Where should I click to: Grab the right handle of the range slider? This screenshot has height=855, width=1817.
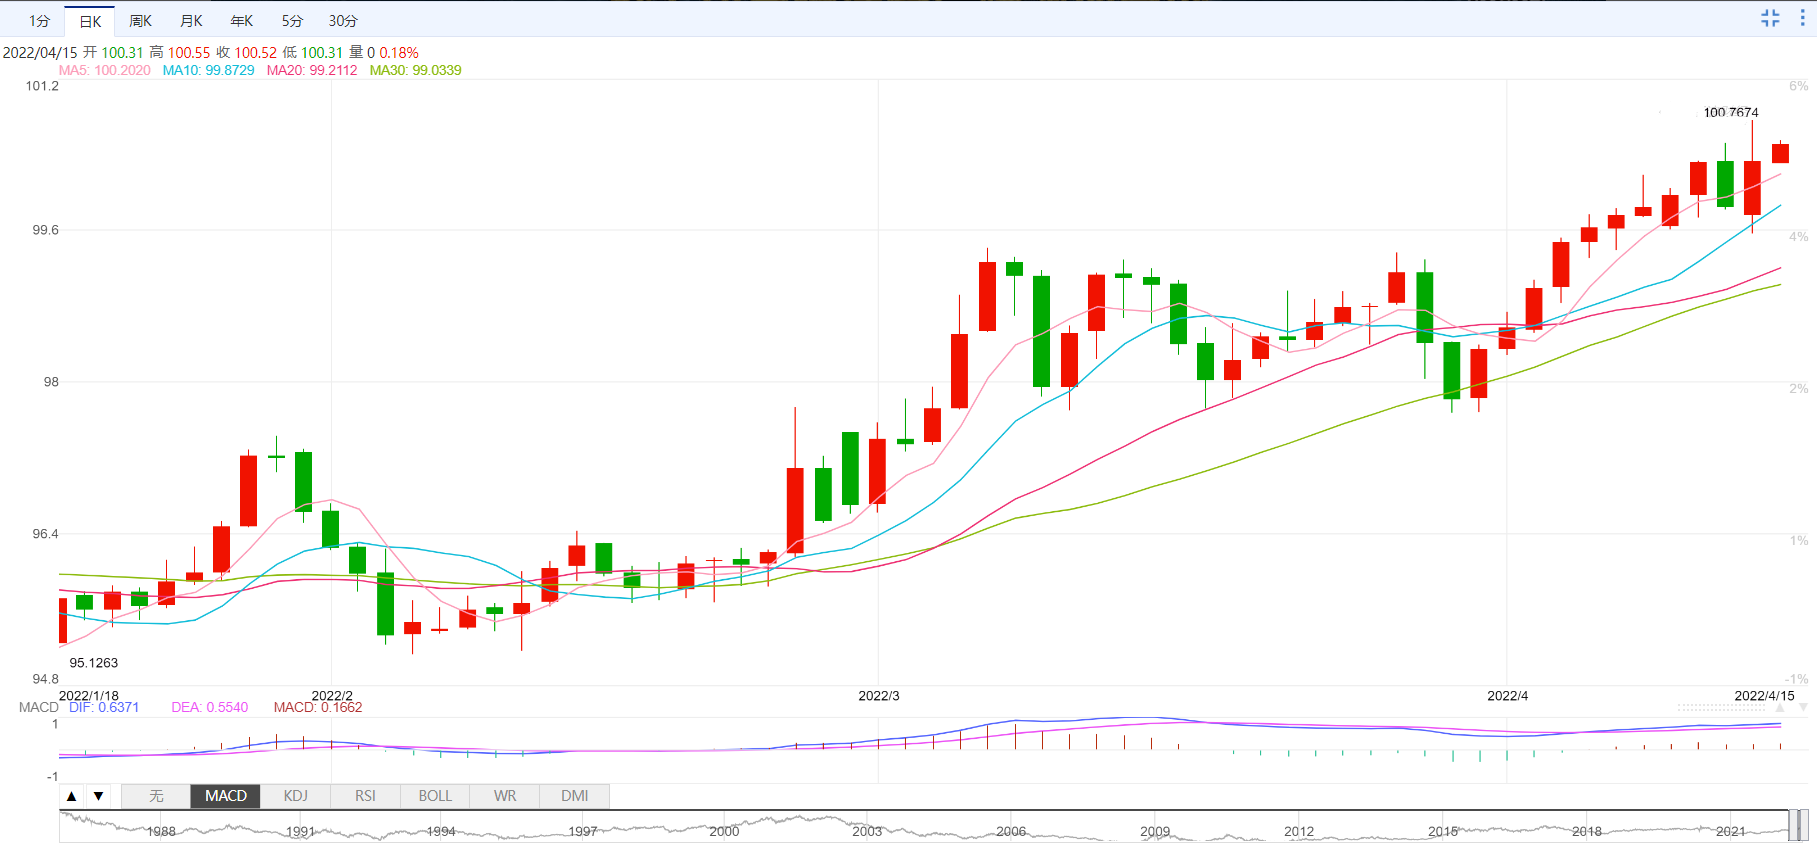click(x=1804, y=825)
